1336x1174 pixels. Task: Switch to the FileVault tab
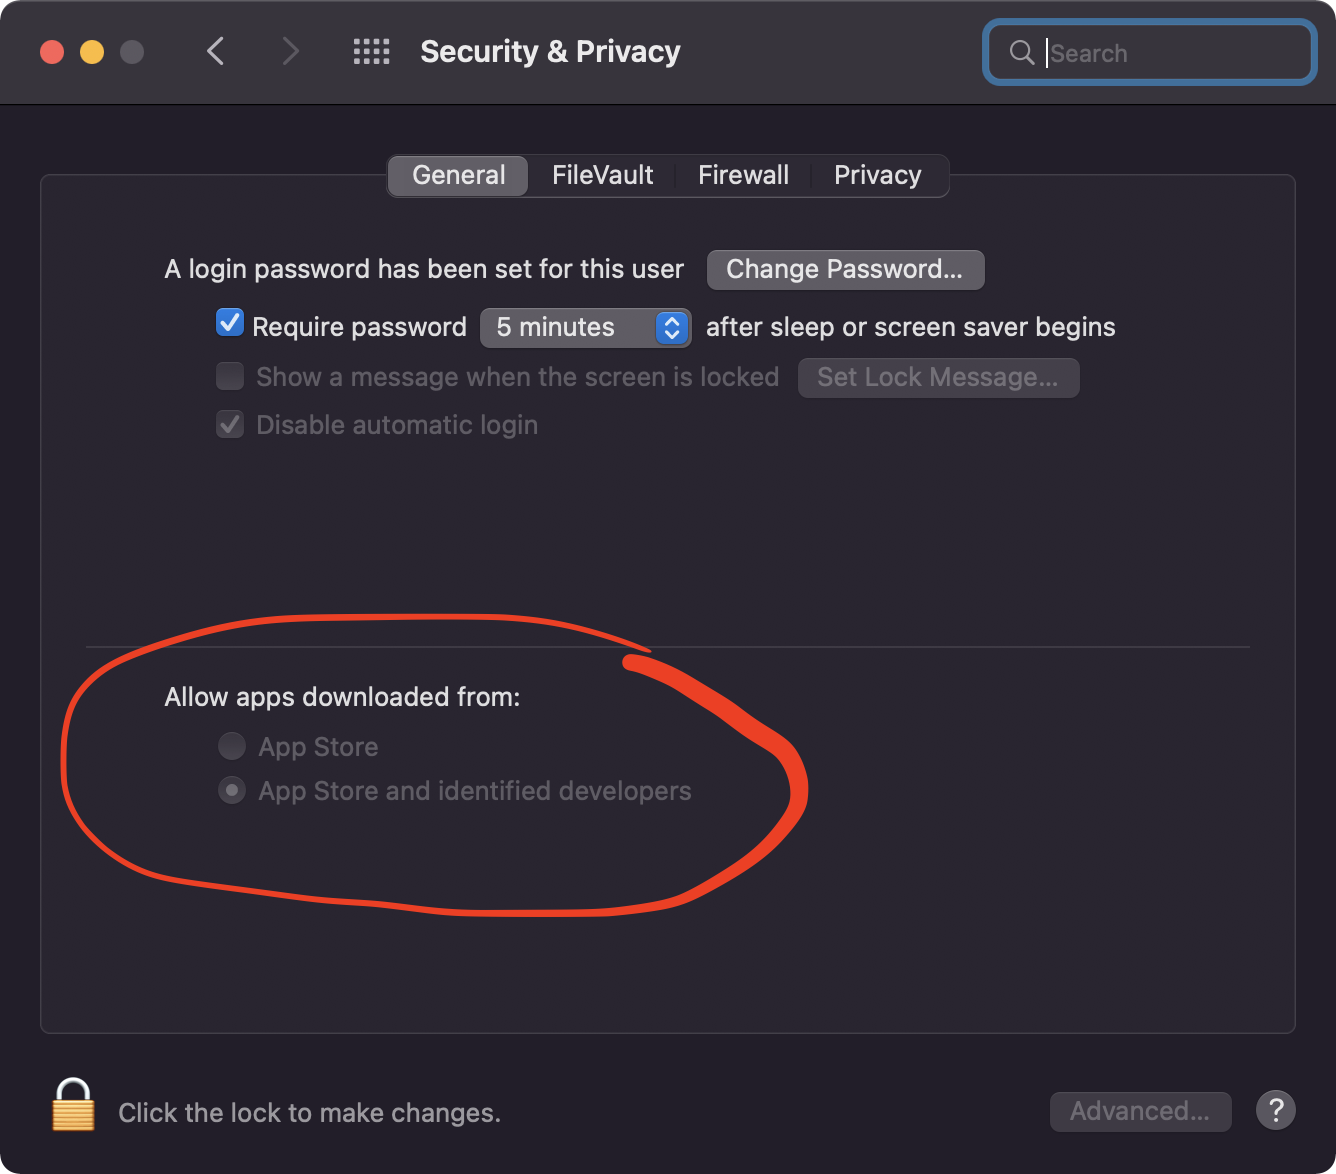pos(602,176)
